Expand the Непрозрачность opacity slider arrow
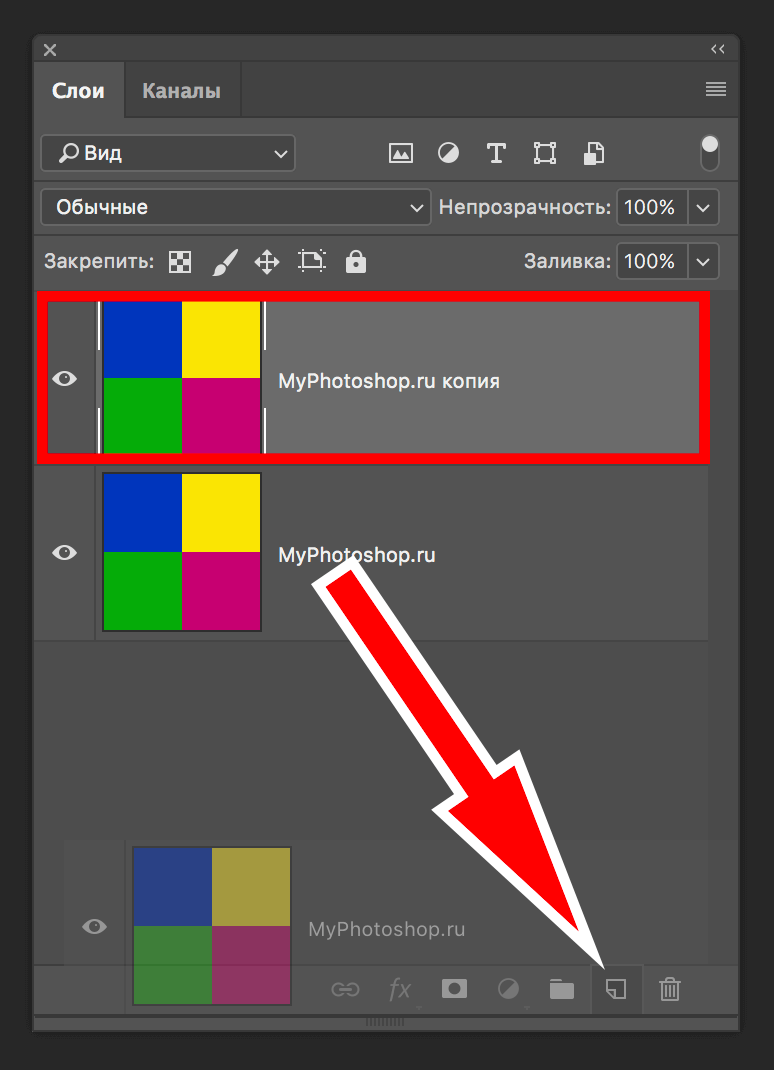Image resolution: width=774 pixels, height=1070 pixels. [x=704, y=207]
